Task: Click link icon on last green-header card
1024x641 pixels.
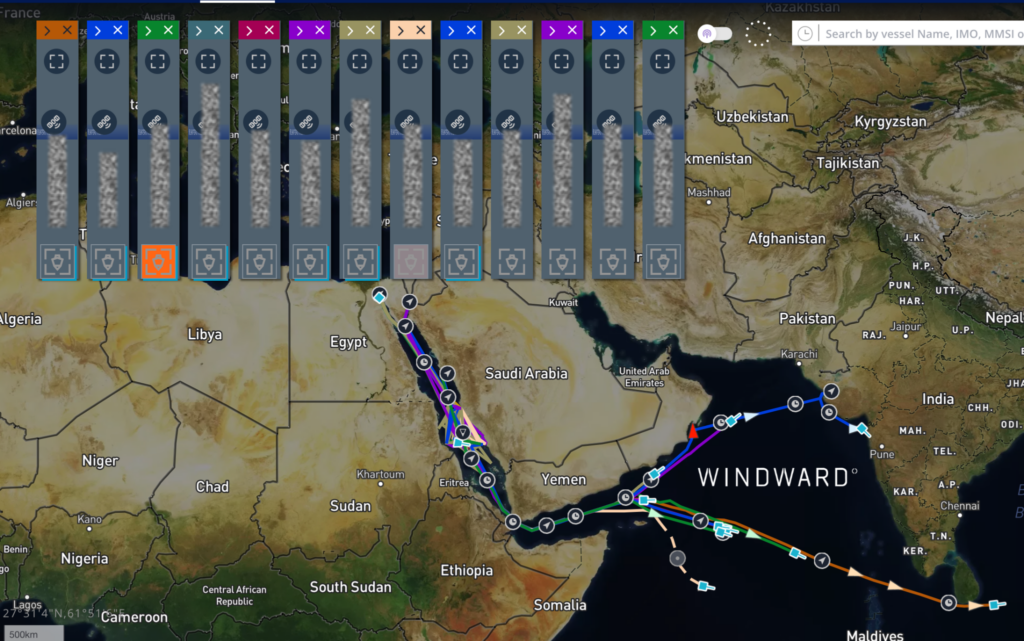Action: click(x=660, y=121)
